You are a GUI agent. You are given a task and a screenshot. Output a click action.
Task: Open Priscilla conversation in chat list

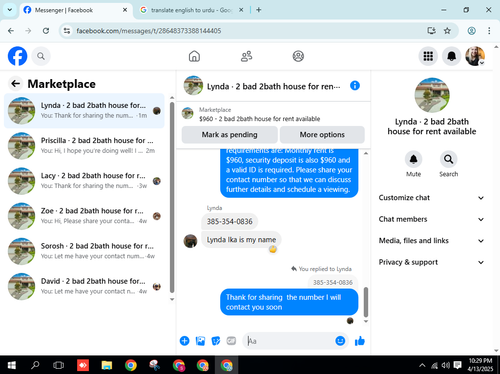84,146
